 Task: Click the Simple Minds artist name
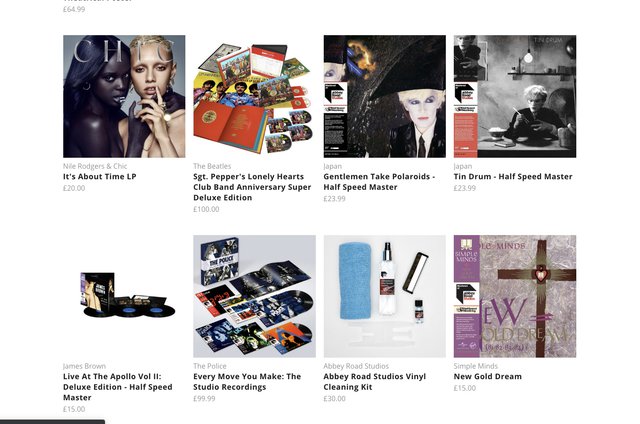tap(476, 366)
